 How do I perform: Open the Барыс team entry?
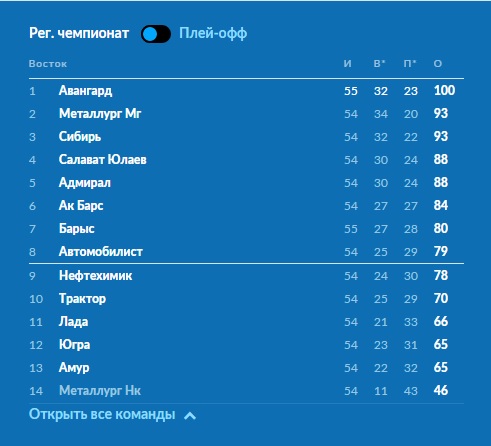point(77,229)
